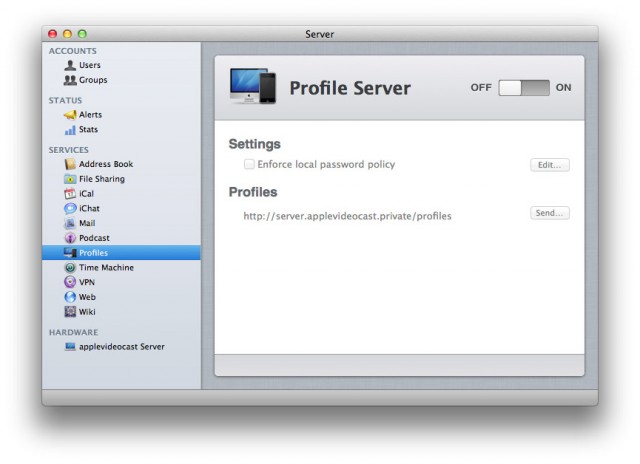Click the File Sharing folder icon
The image size is (640, 464).
pos(70,179)
